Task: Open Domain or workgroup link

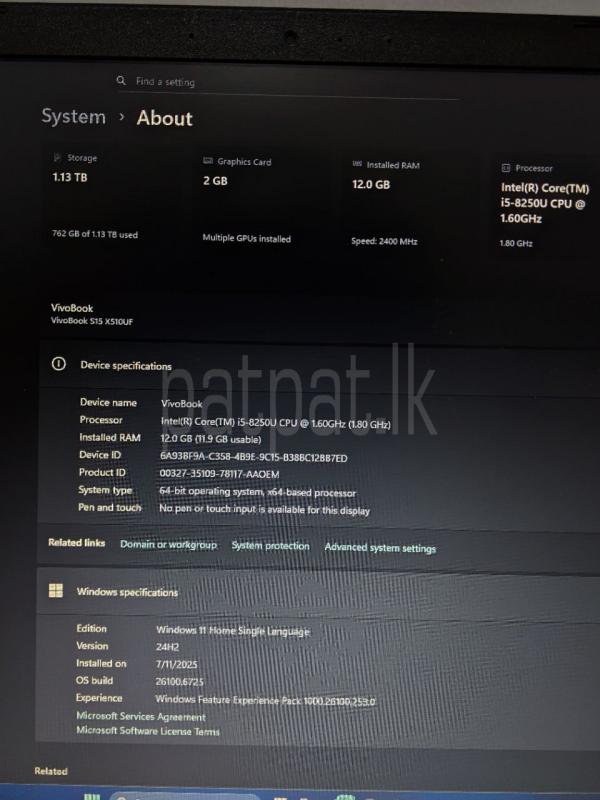Action: click(x=168, y=545)
